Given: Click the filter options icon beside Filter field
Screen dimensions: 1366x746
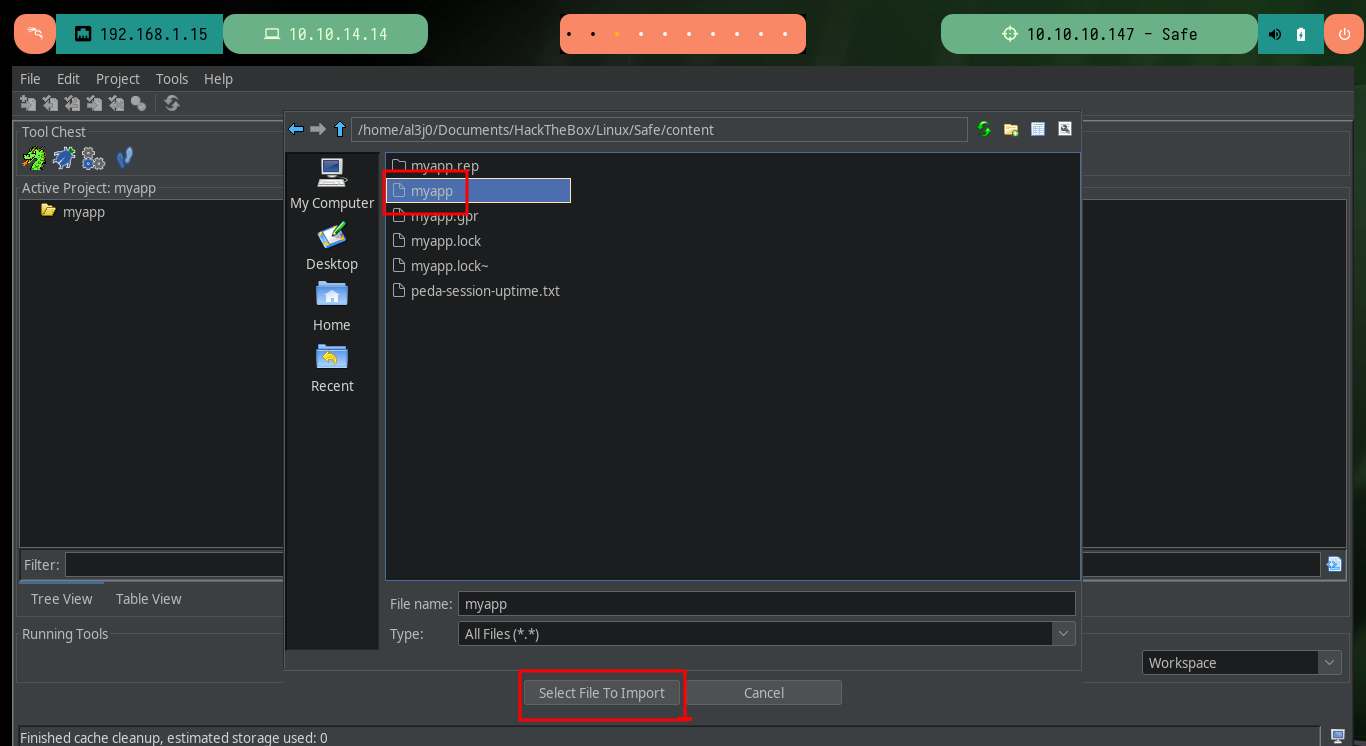Looking at the screenshot, I should (x=1333, y=565).
